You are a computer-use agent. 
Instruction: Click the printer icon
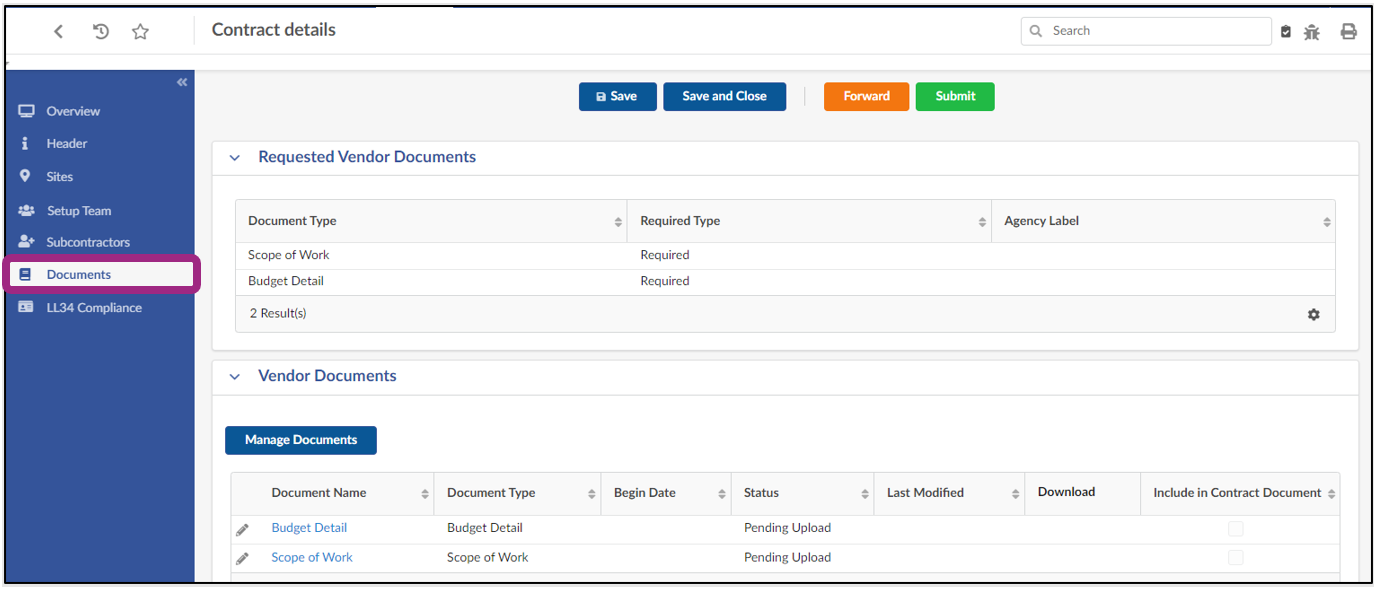1348,32
